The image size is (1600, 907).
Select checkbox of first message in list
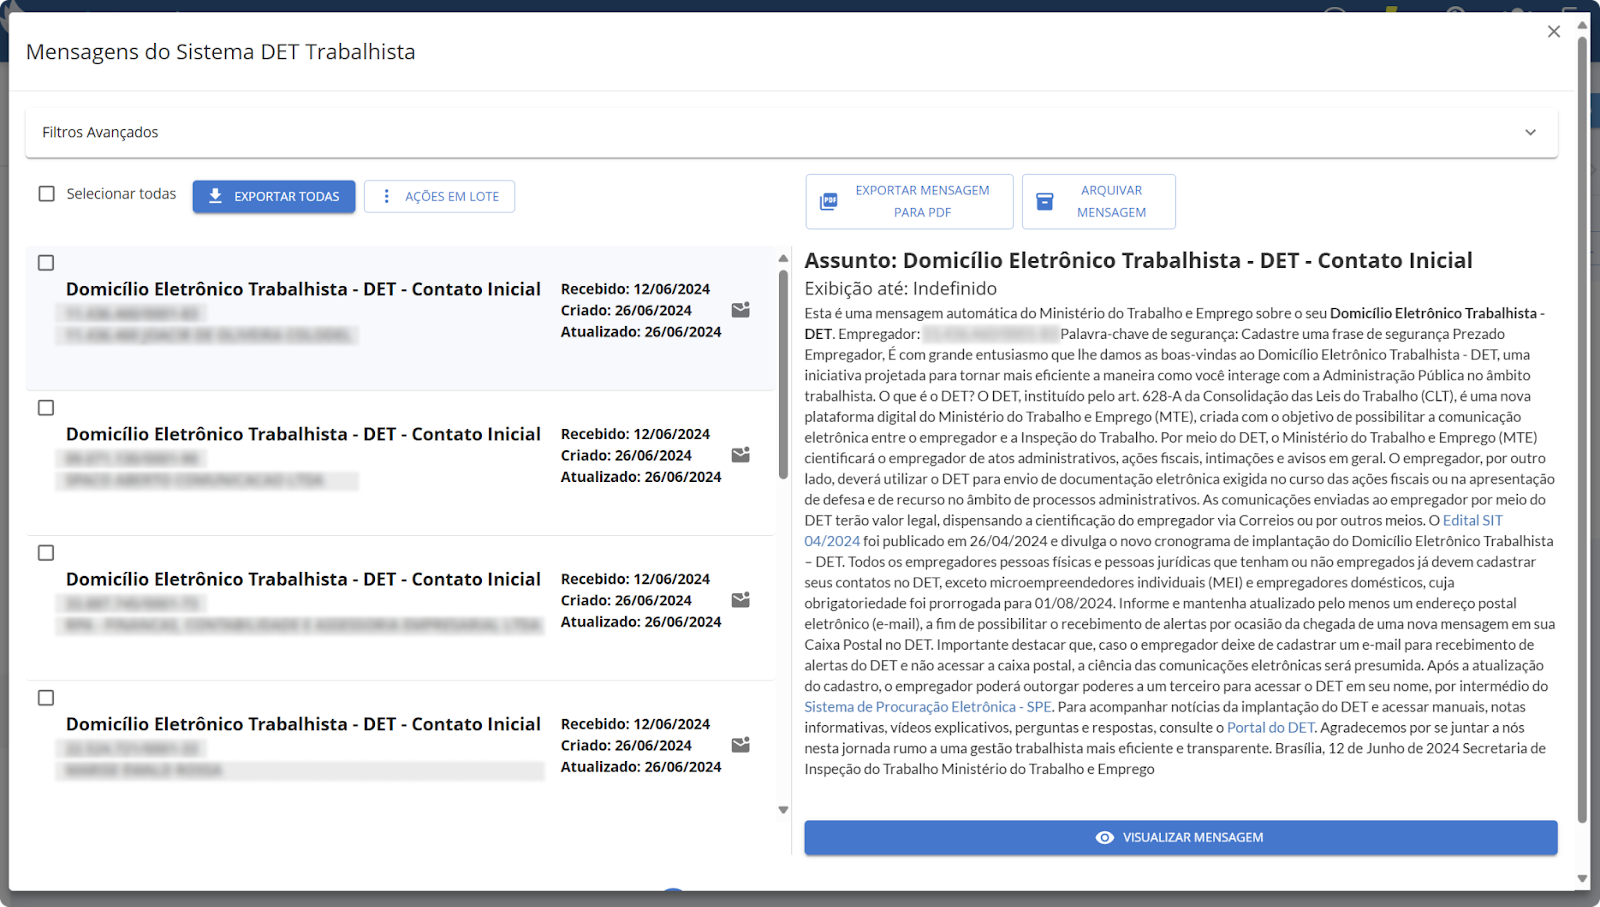46,263
